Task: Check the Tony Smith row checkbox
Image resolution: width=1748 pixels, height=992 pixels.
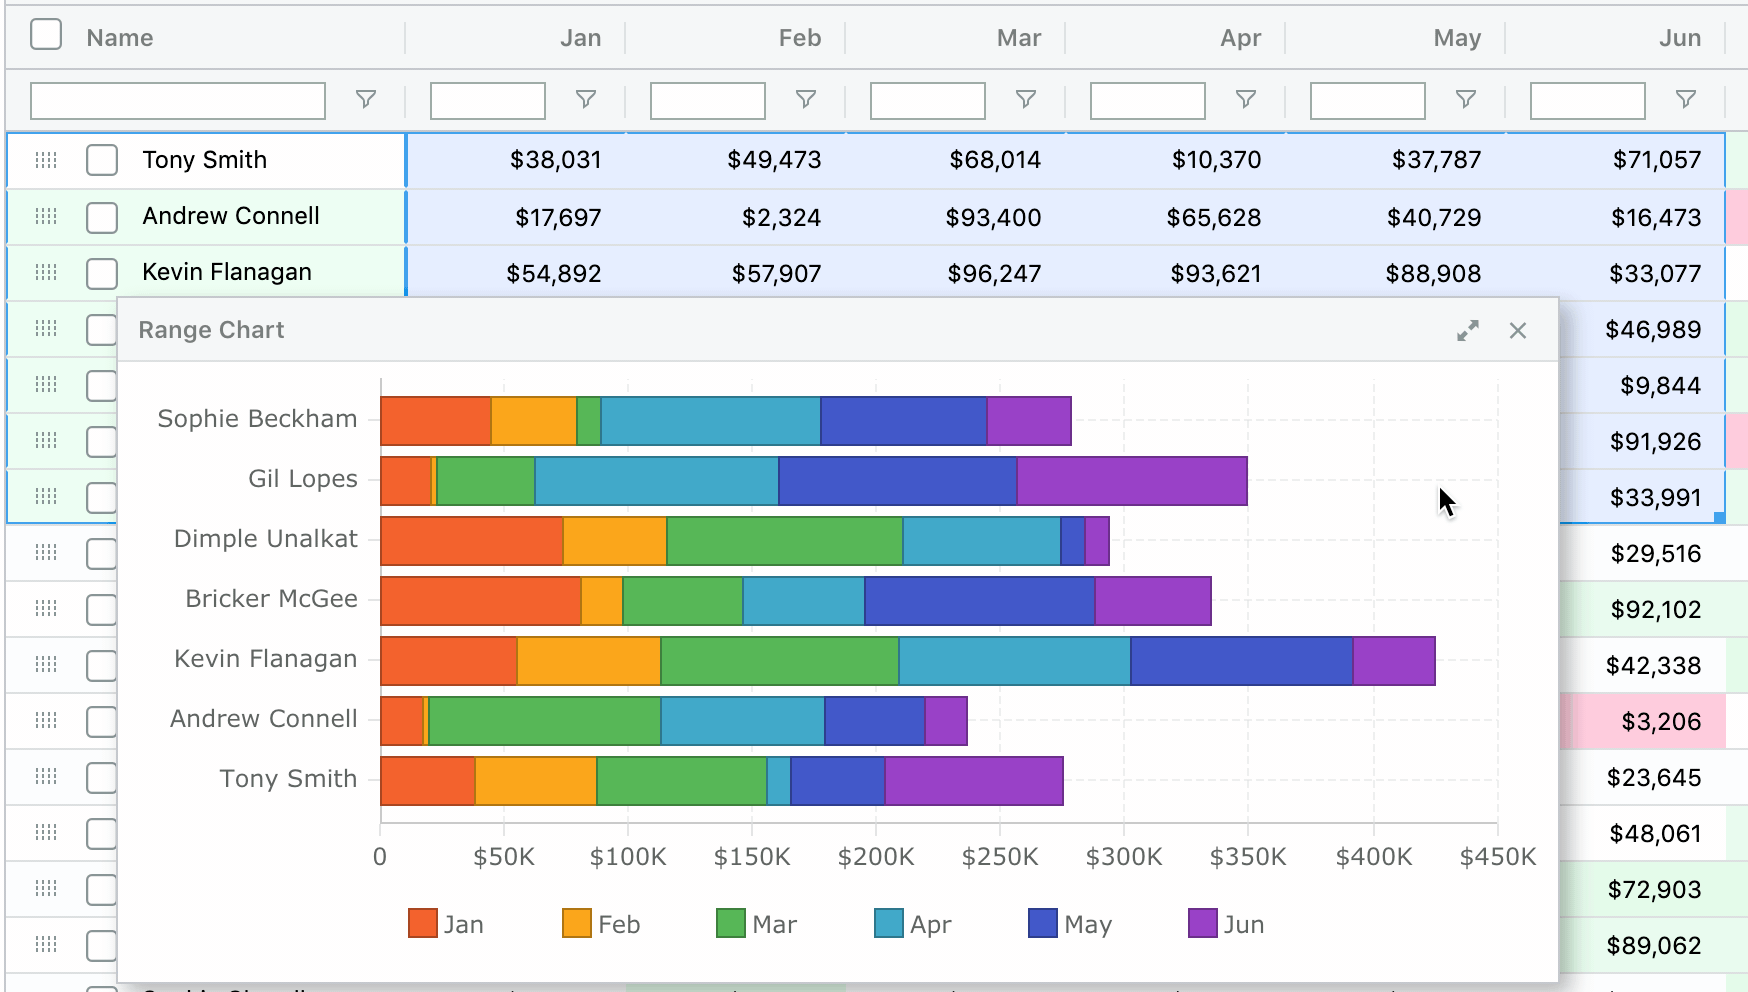Action: (102, 160)
